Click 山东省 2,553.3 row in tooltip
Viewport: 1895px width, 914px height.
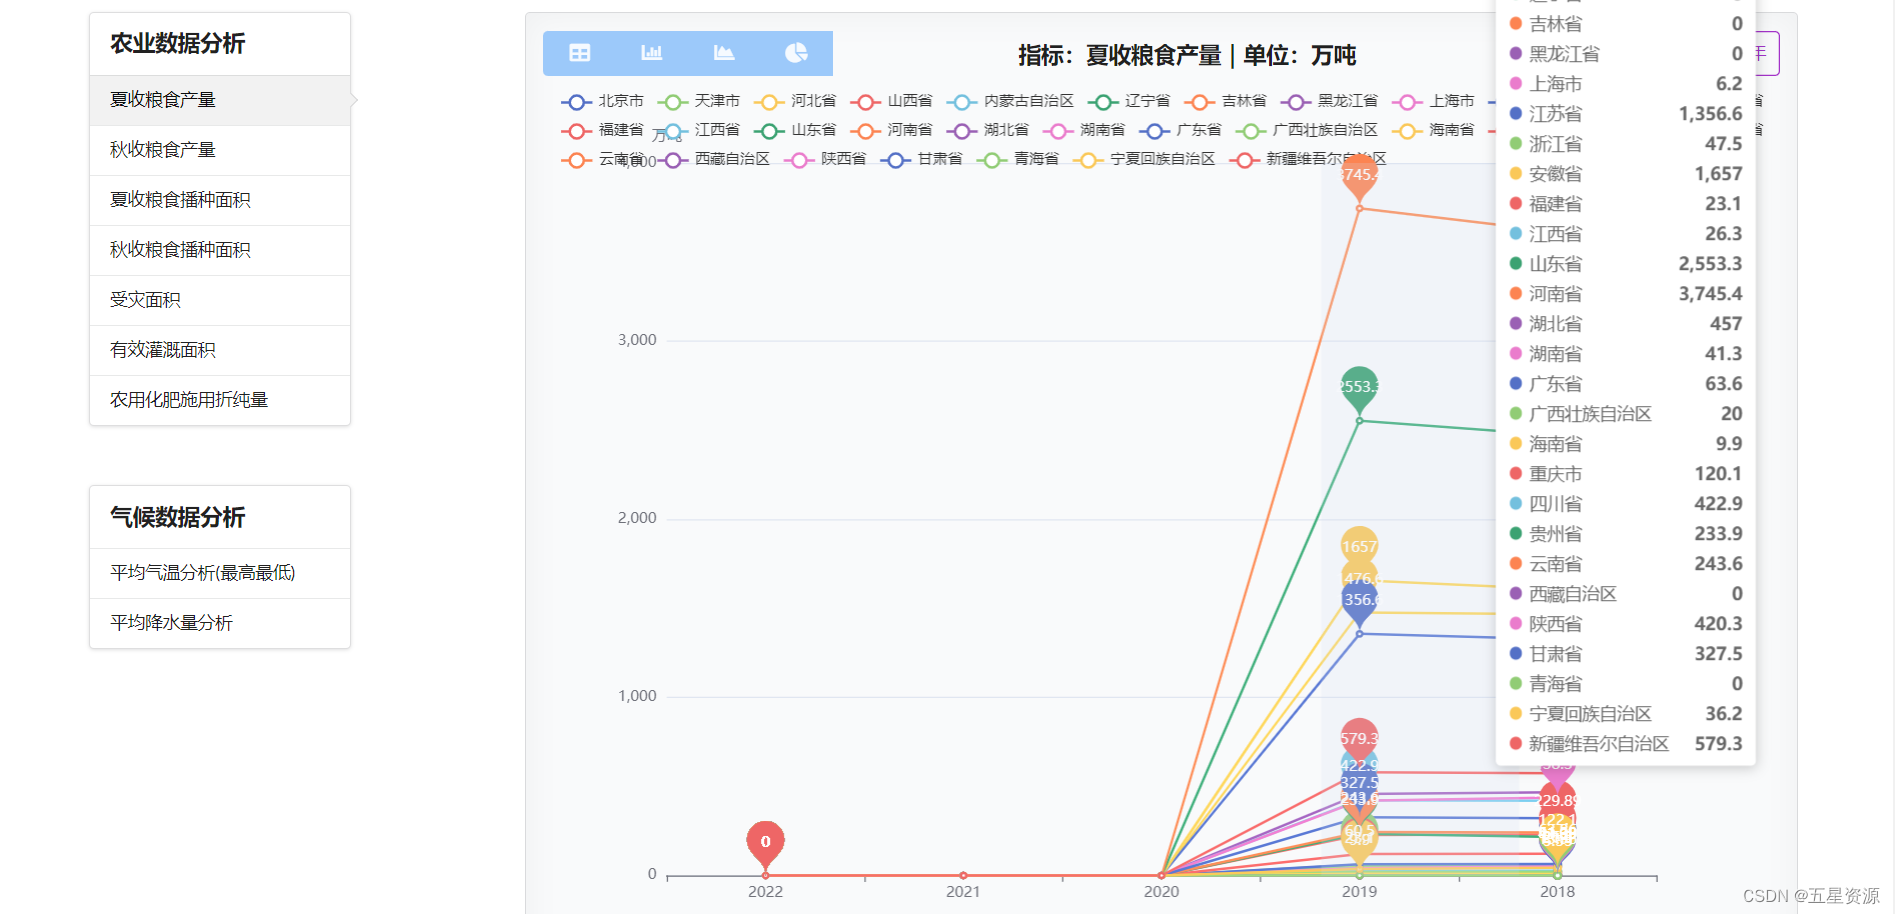pos(1625,264)
